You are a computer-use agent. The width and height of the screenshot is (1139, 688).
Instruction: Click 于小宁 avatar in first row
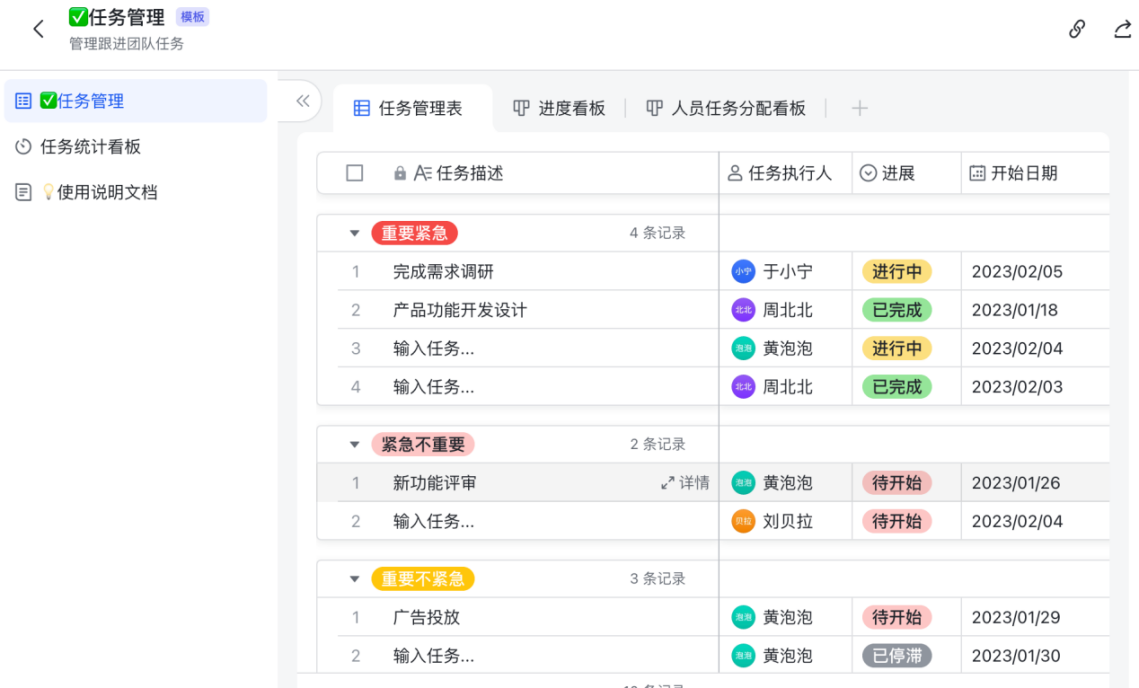[743, 272]
